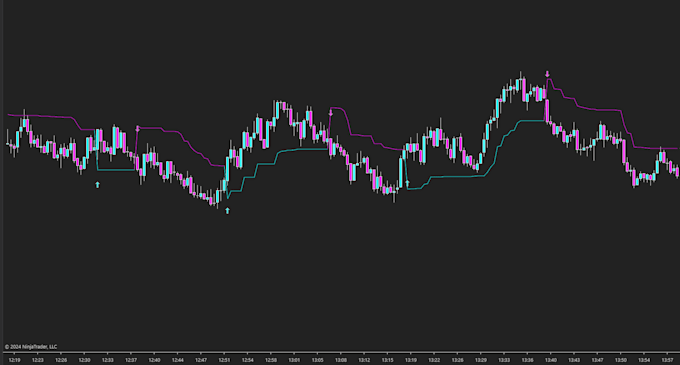Viewport: 680px width, 365px height.
Task: Click the 13:26 time axis label
Action: point(458,360)
